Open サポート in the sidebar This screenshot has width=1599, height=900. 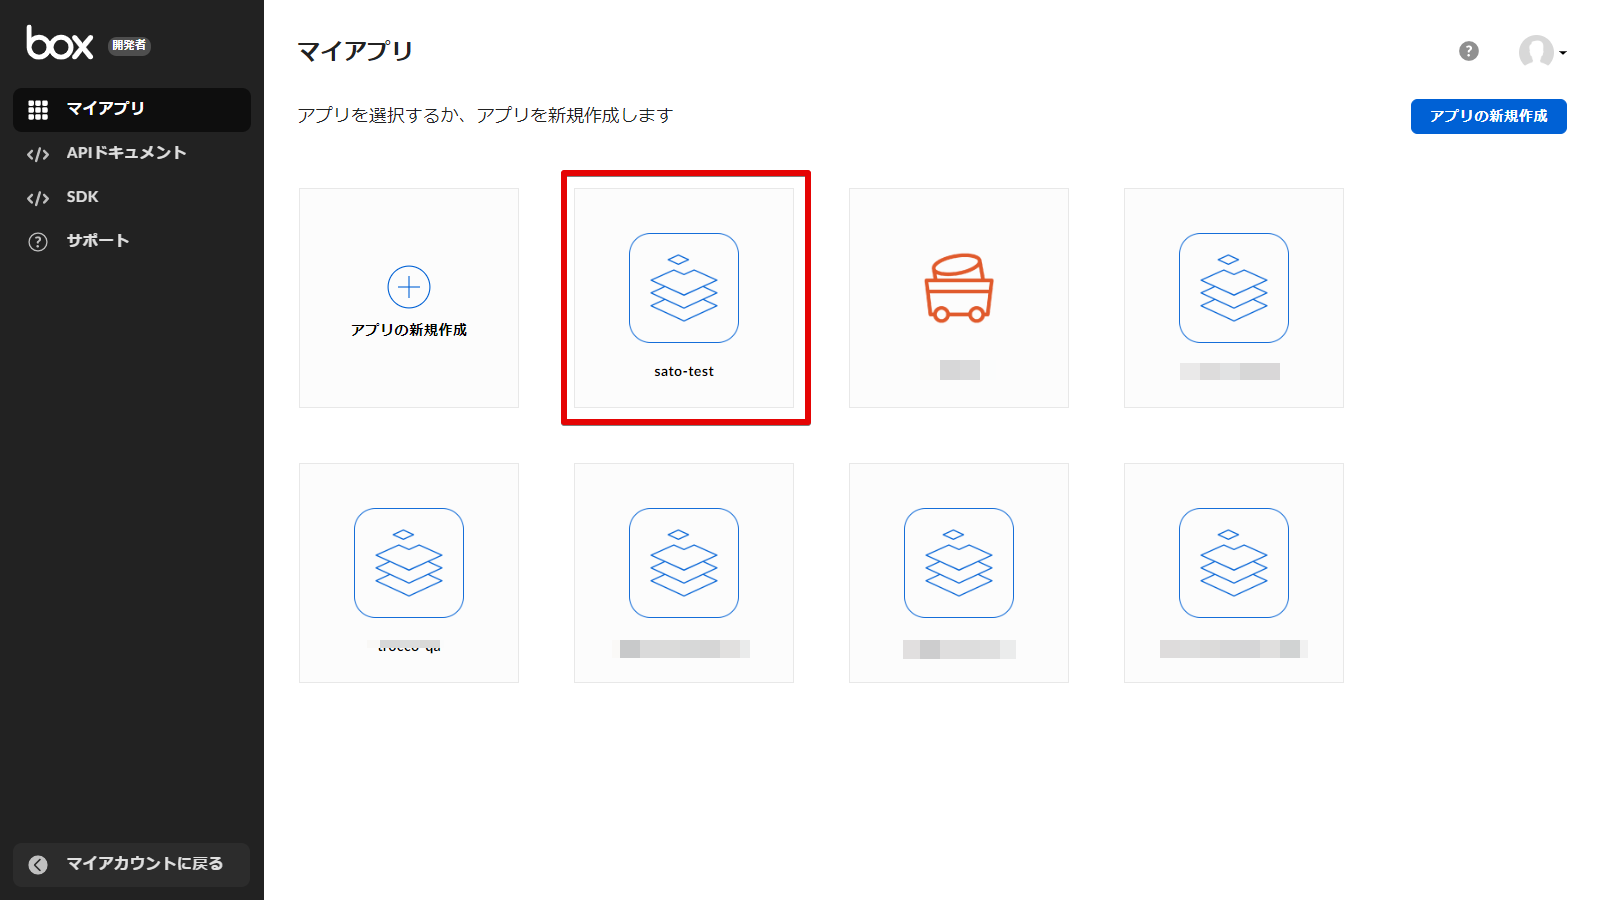point(132,241)
